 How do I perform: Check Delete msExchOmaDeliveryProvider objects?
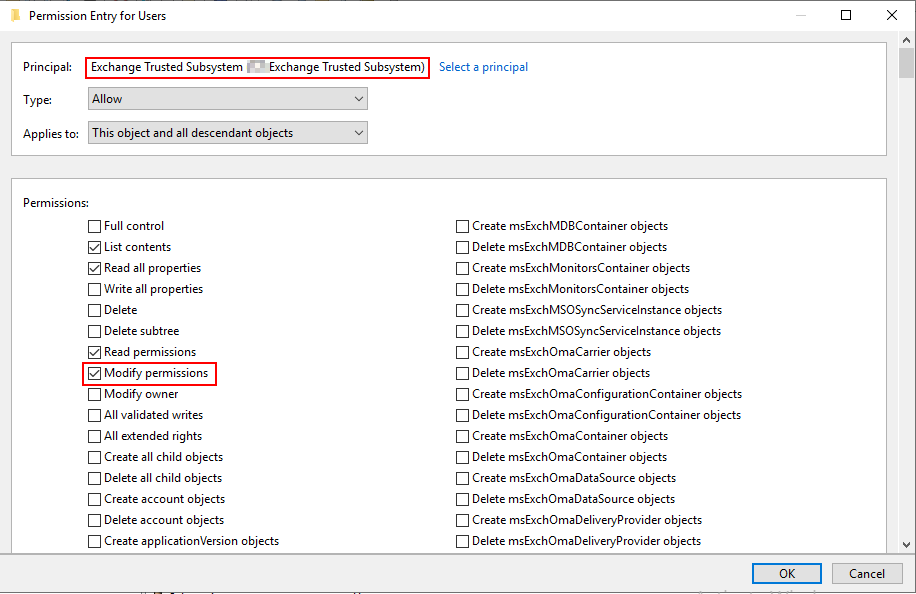(x=462, y=541)
